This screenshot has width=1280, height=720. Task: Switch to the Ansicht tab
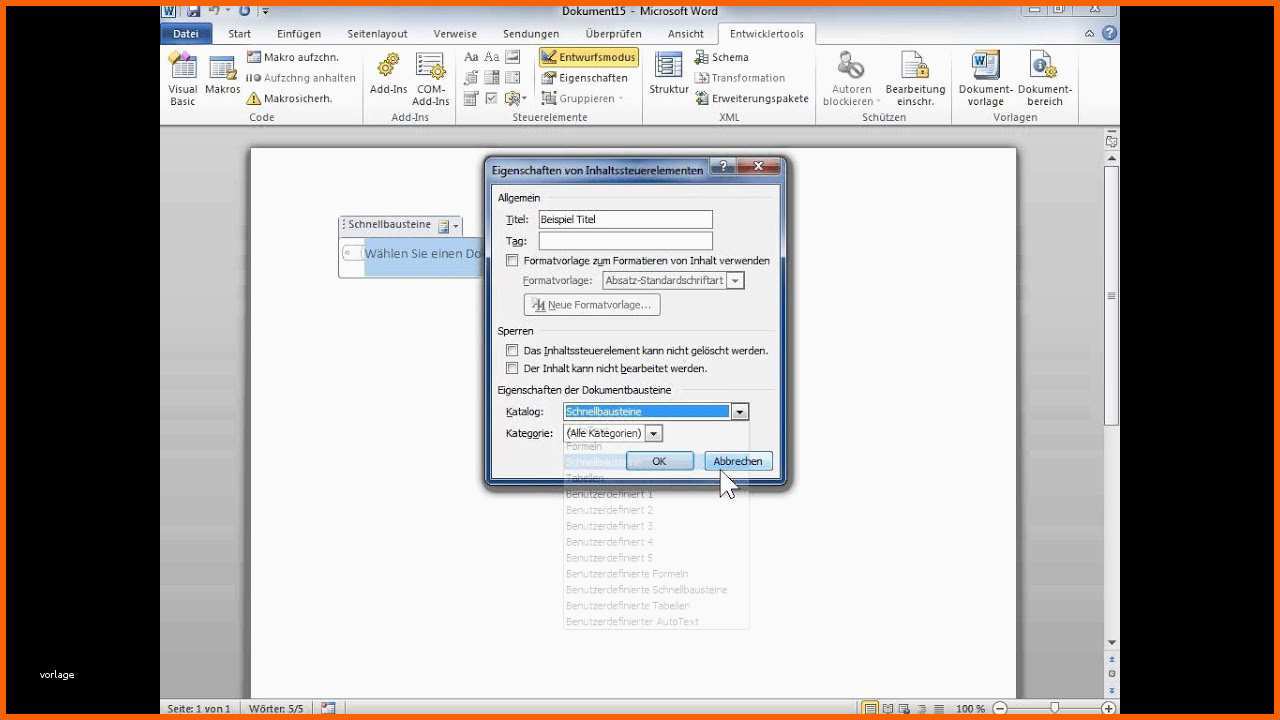click(x=686, y=33)
